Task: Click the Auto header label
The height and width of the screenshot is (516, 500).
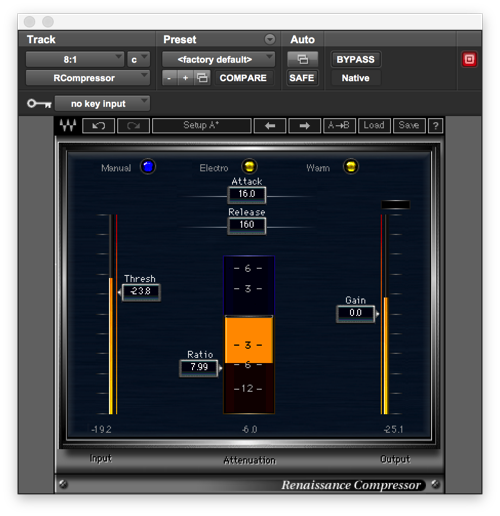Action: click(x=302, y=40)
